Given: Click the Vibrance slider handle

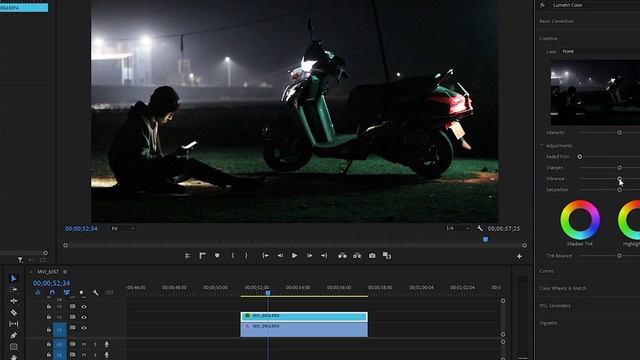Looking at the screenshot, I should (620, 179).
